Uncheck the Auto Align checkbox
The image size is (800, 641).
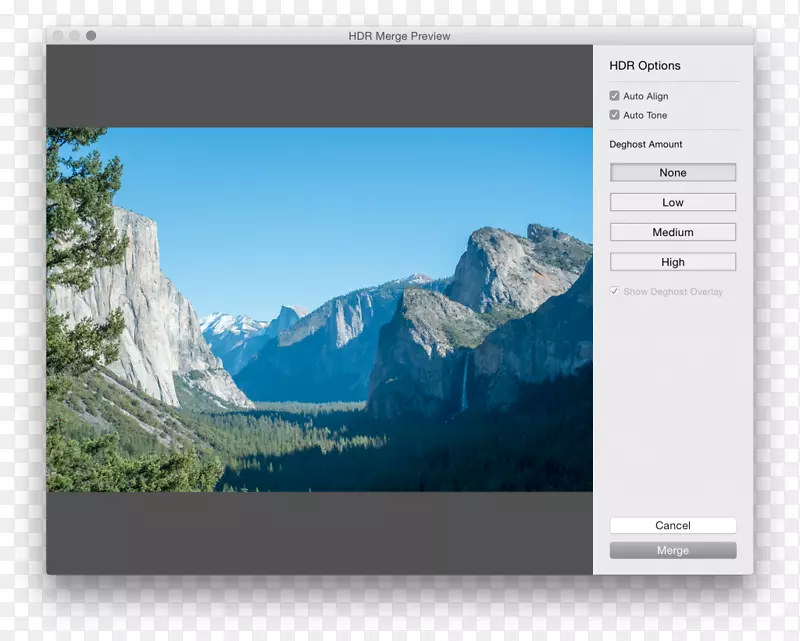click(614, 96)
